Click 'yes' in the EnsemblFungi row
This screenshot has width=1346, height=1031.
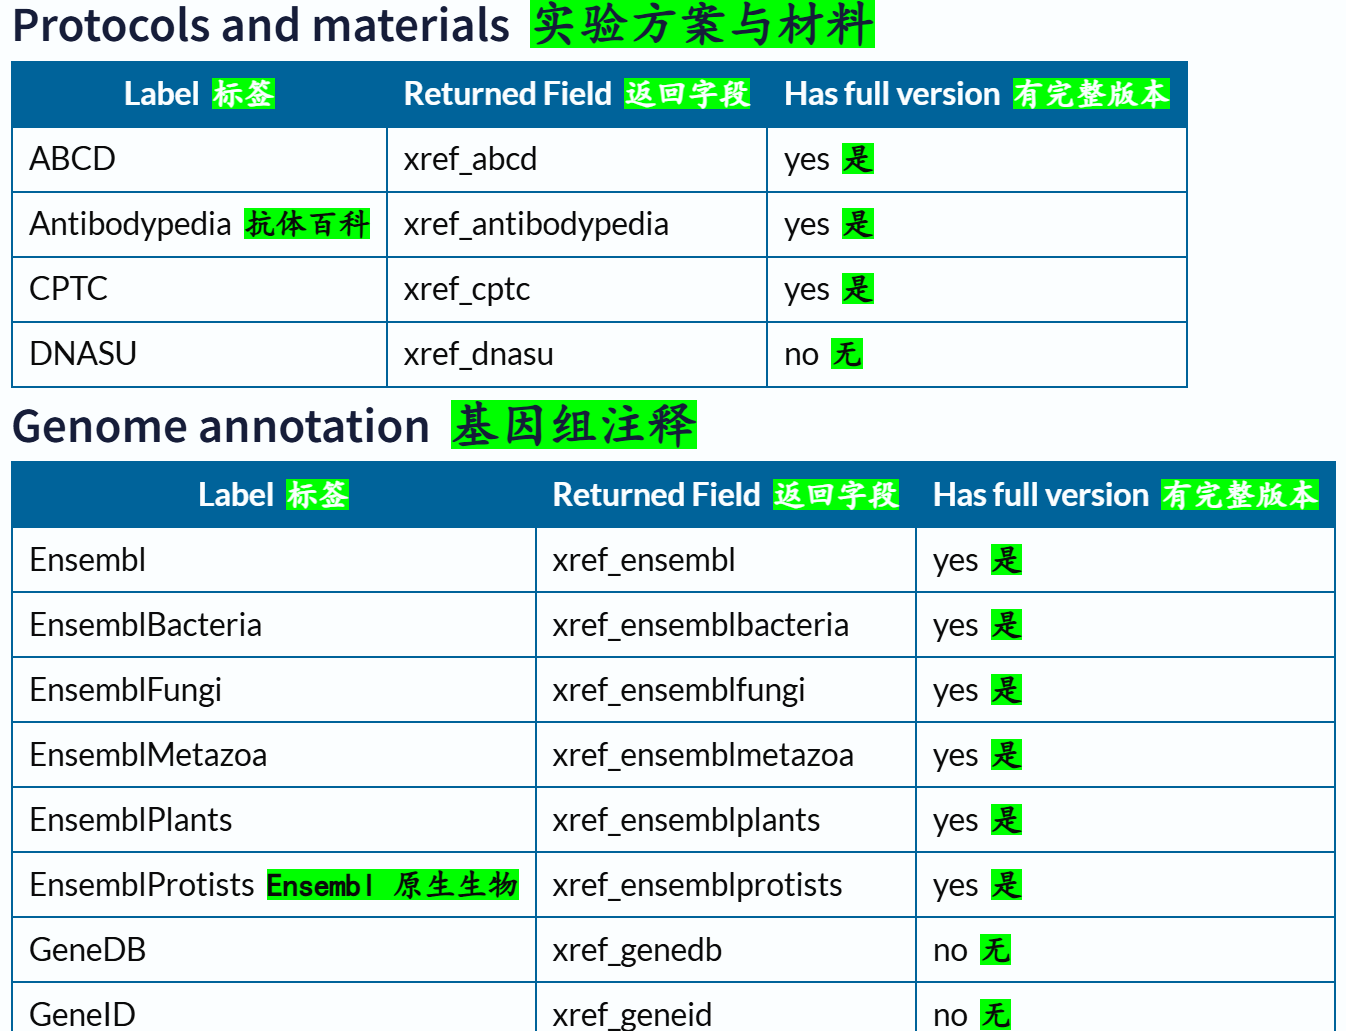pyautogui.click(x=956, y=691)
